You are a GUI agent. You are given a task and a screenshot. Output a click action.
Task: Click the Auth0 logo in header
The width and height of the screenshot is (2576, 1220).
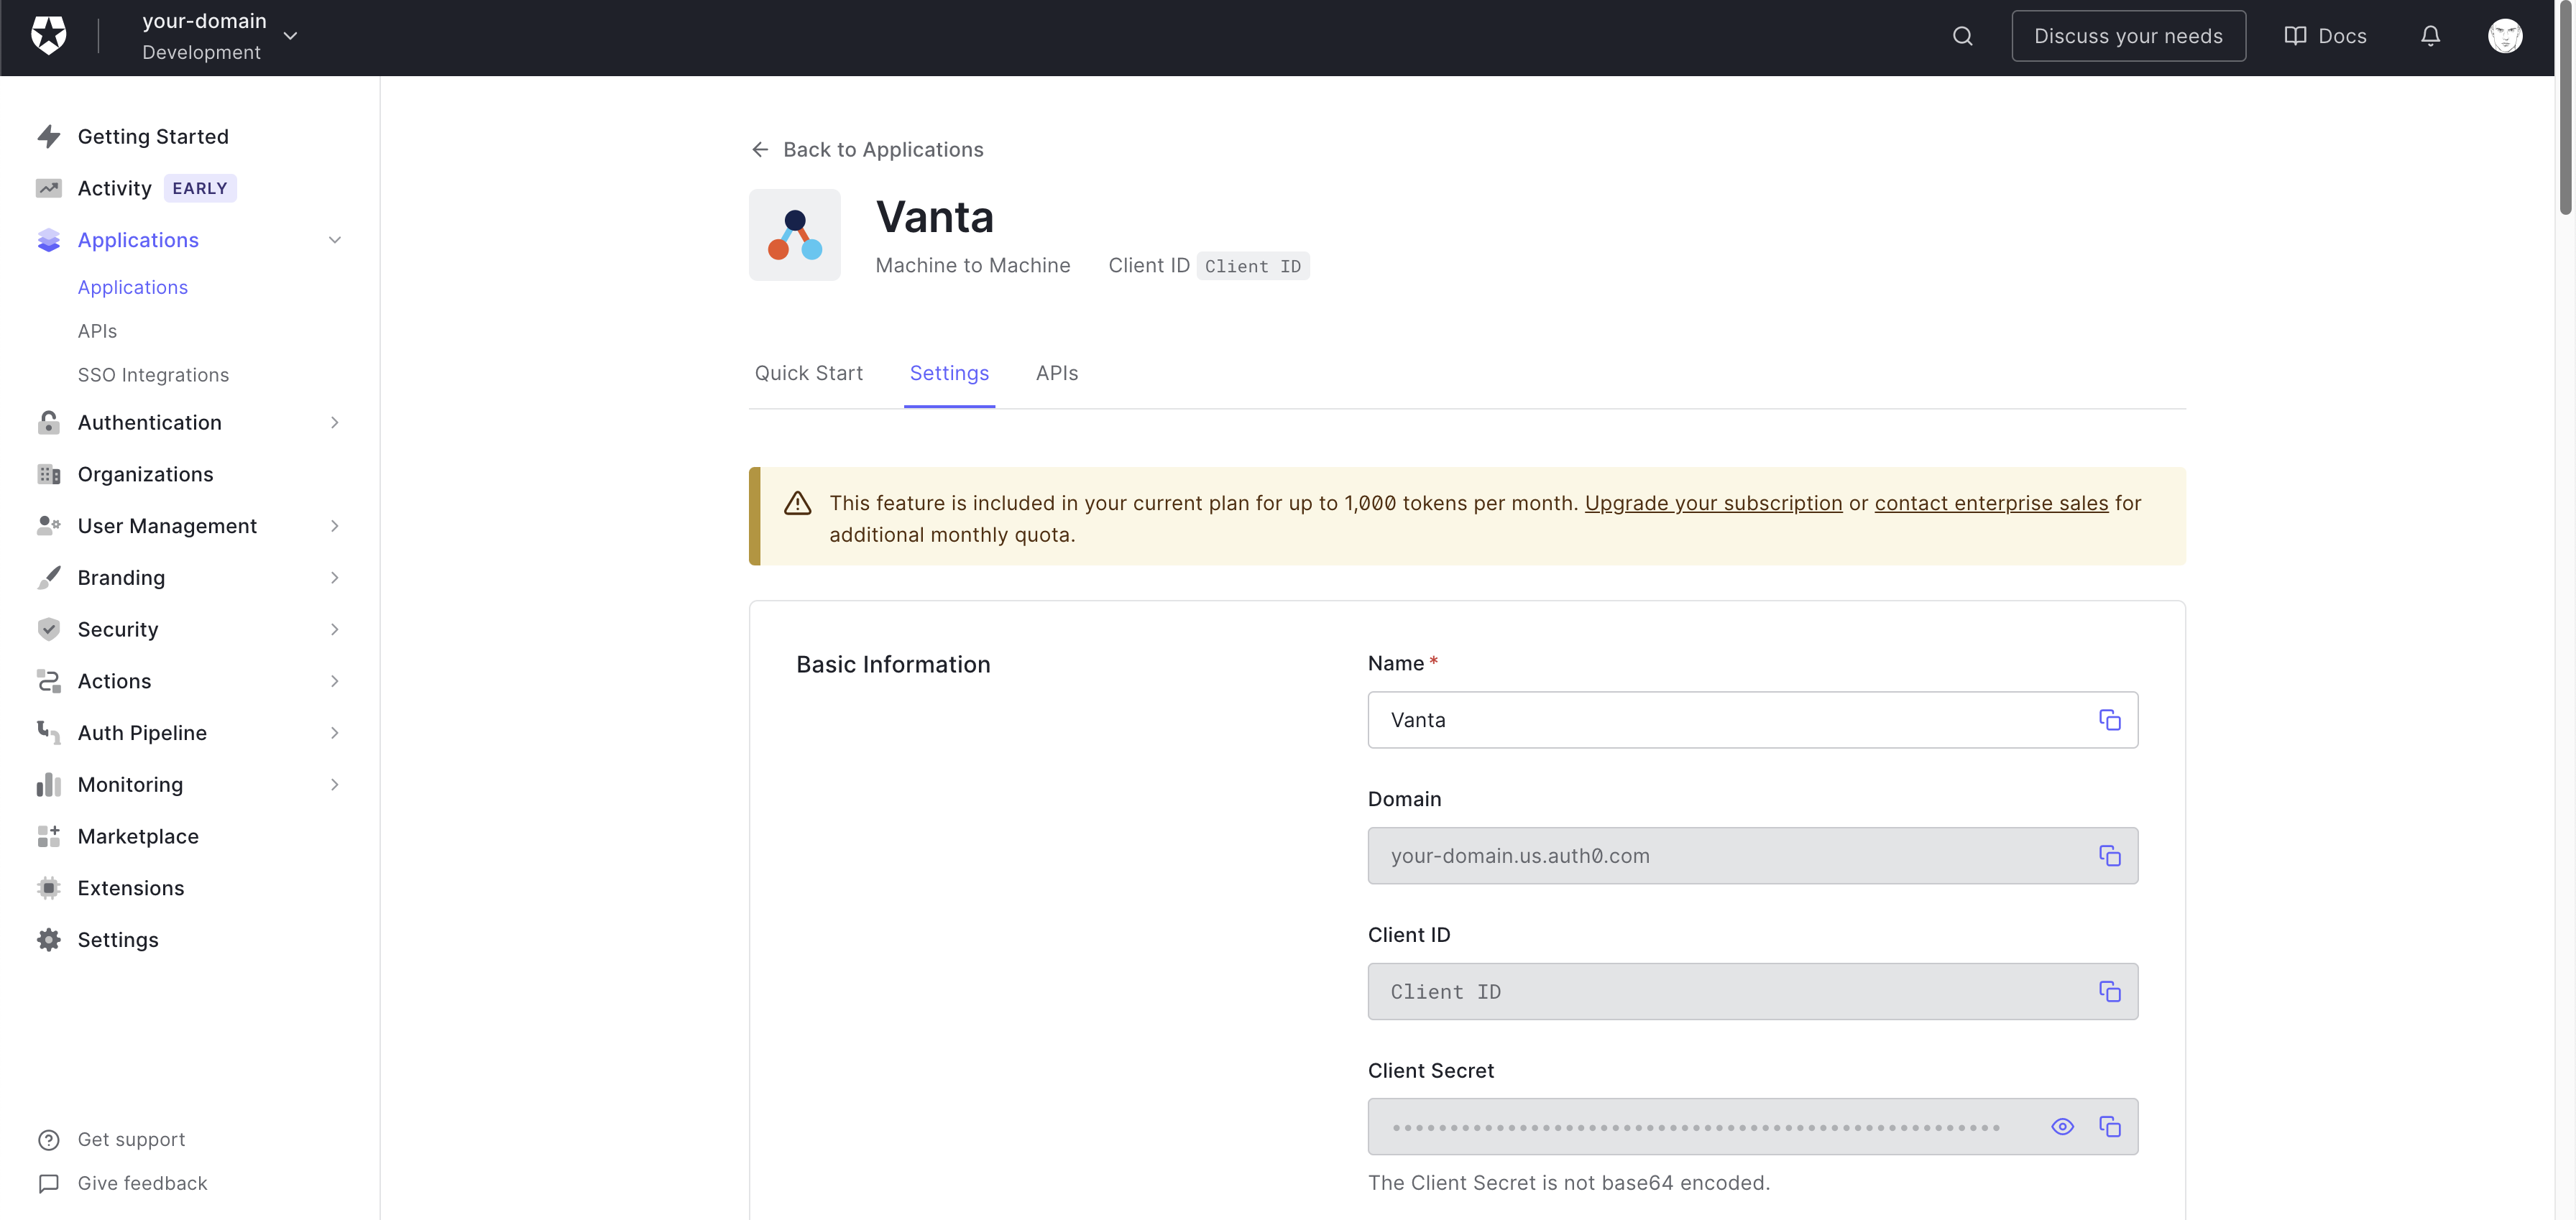pyautogui.click(x=48, y=36)
